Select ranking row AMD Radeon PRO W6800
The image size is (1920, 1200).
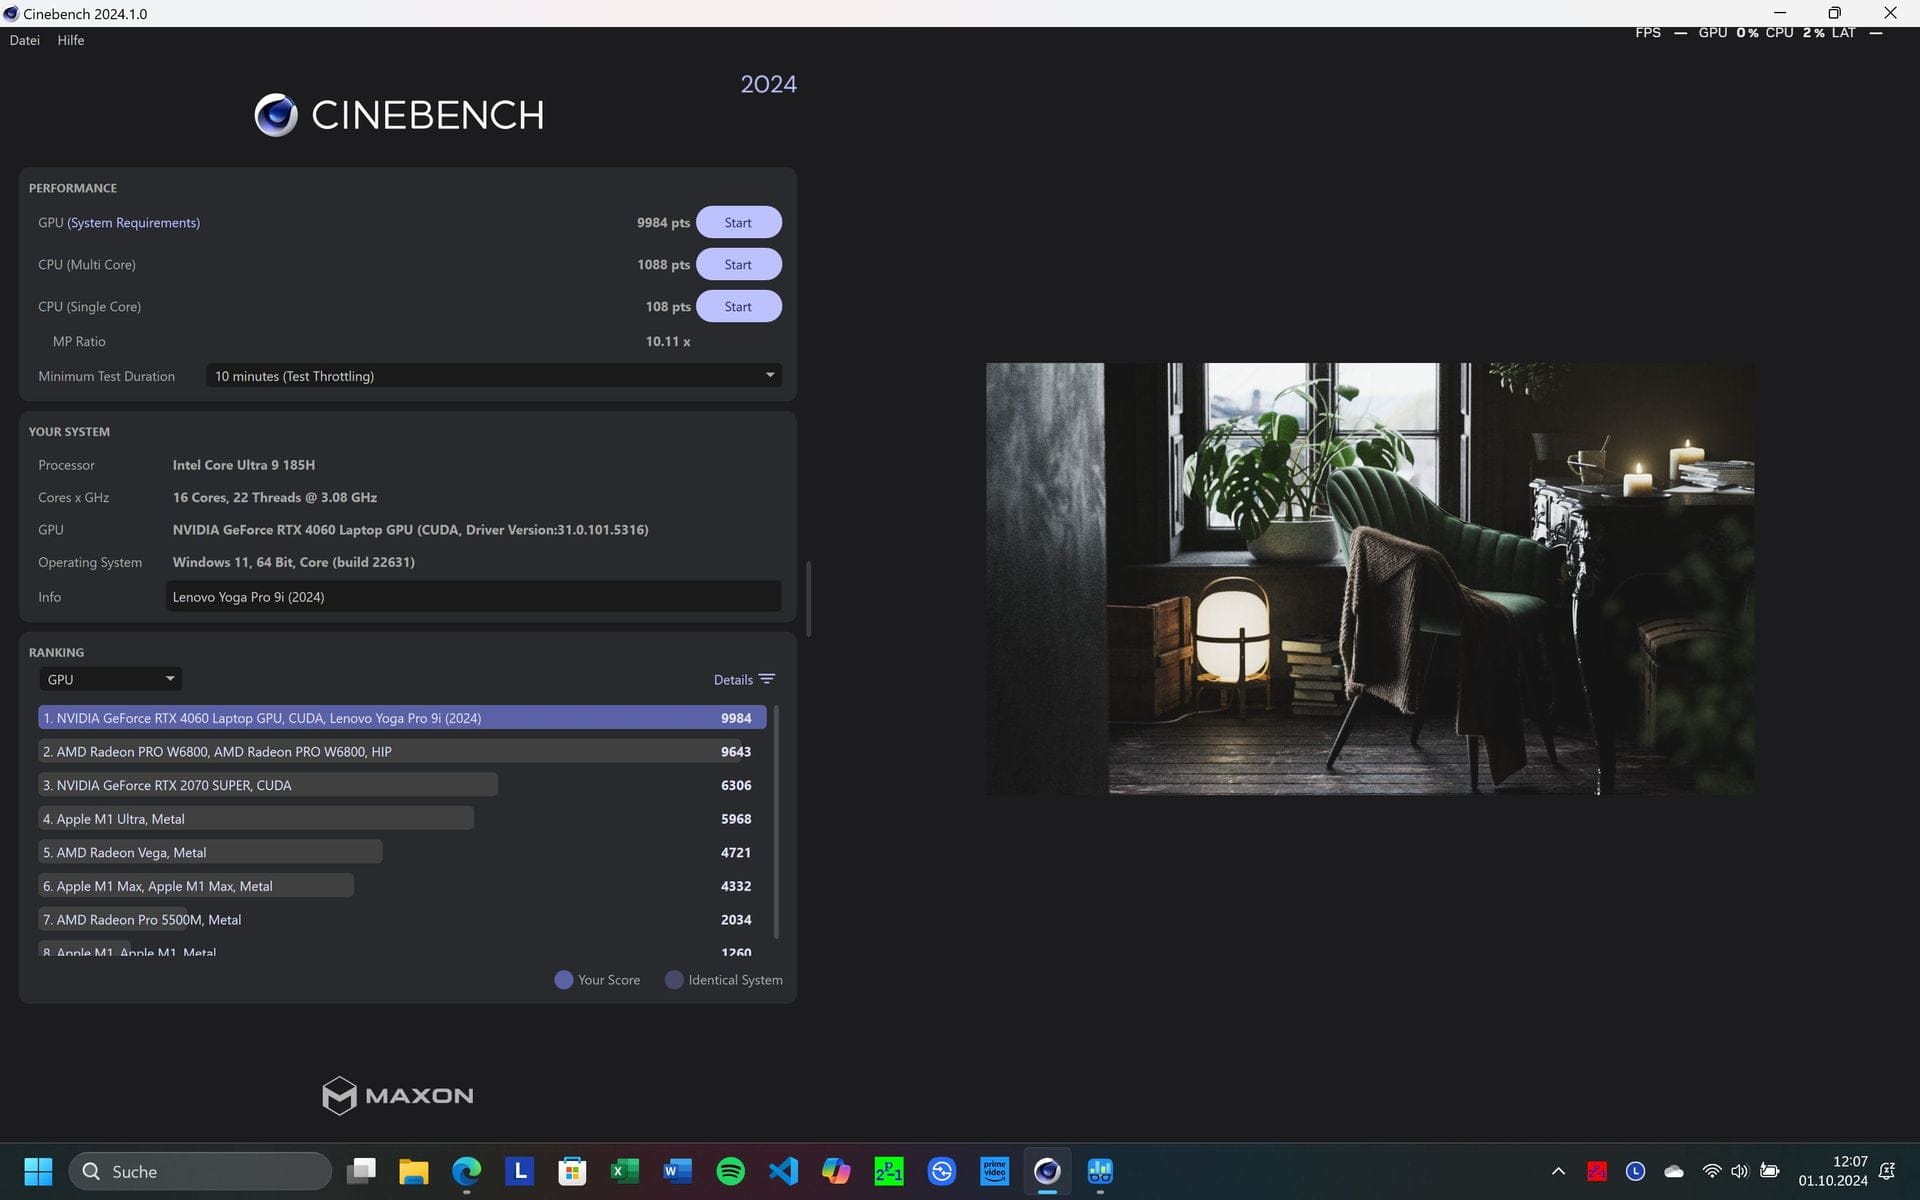(402, 751)
